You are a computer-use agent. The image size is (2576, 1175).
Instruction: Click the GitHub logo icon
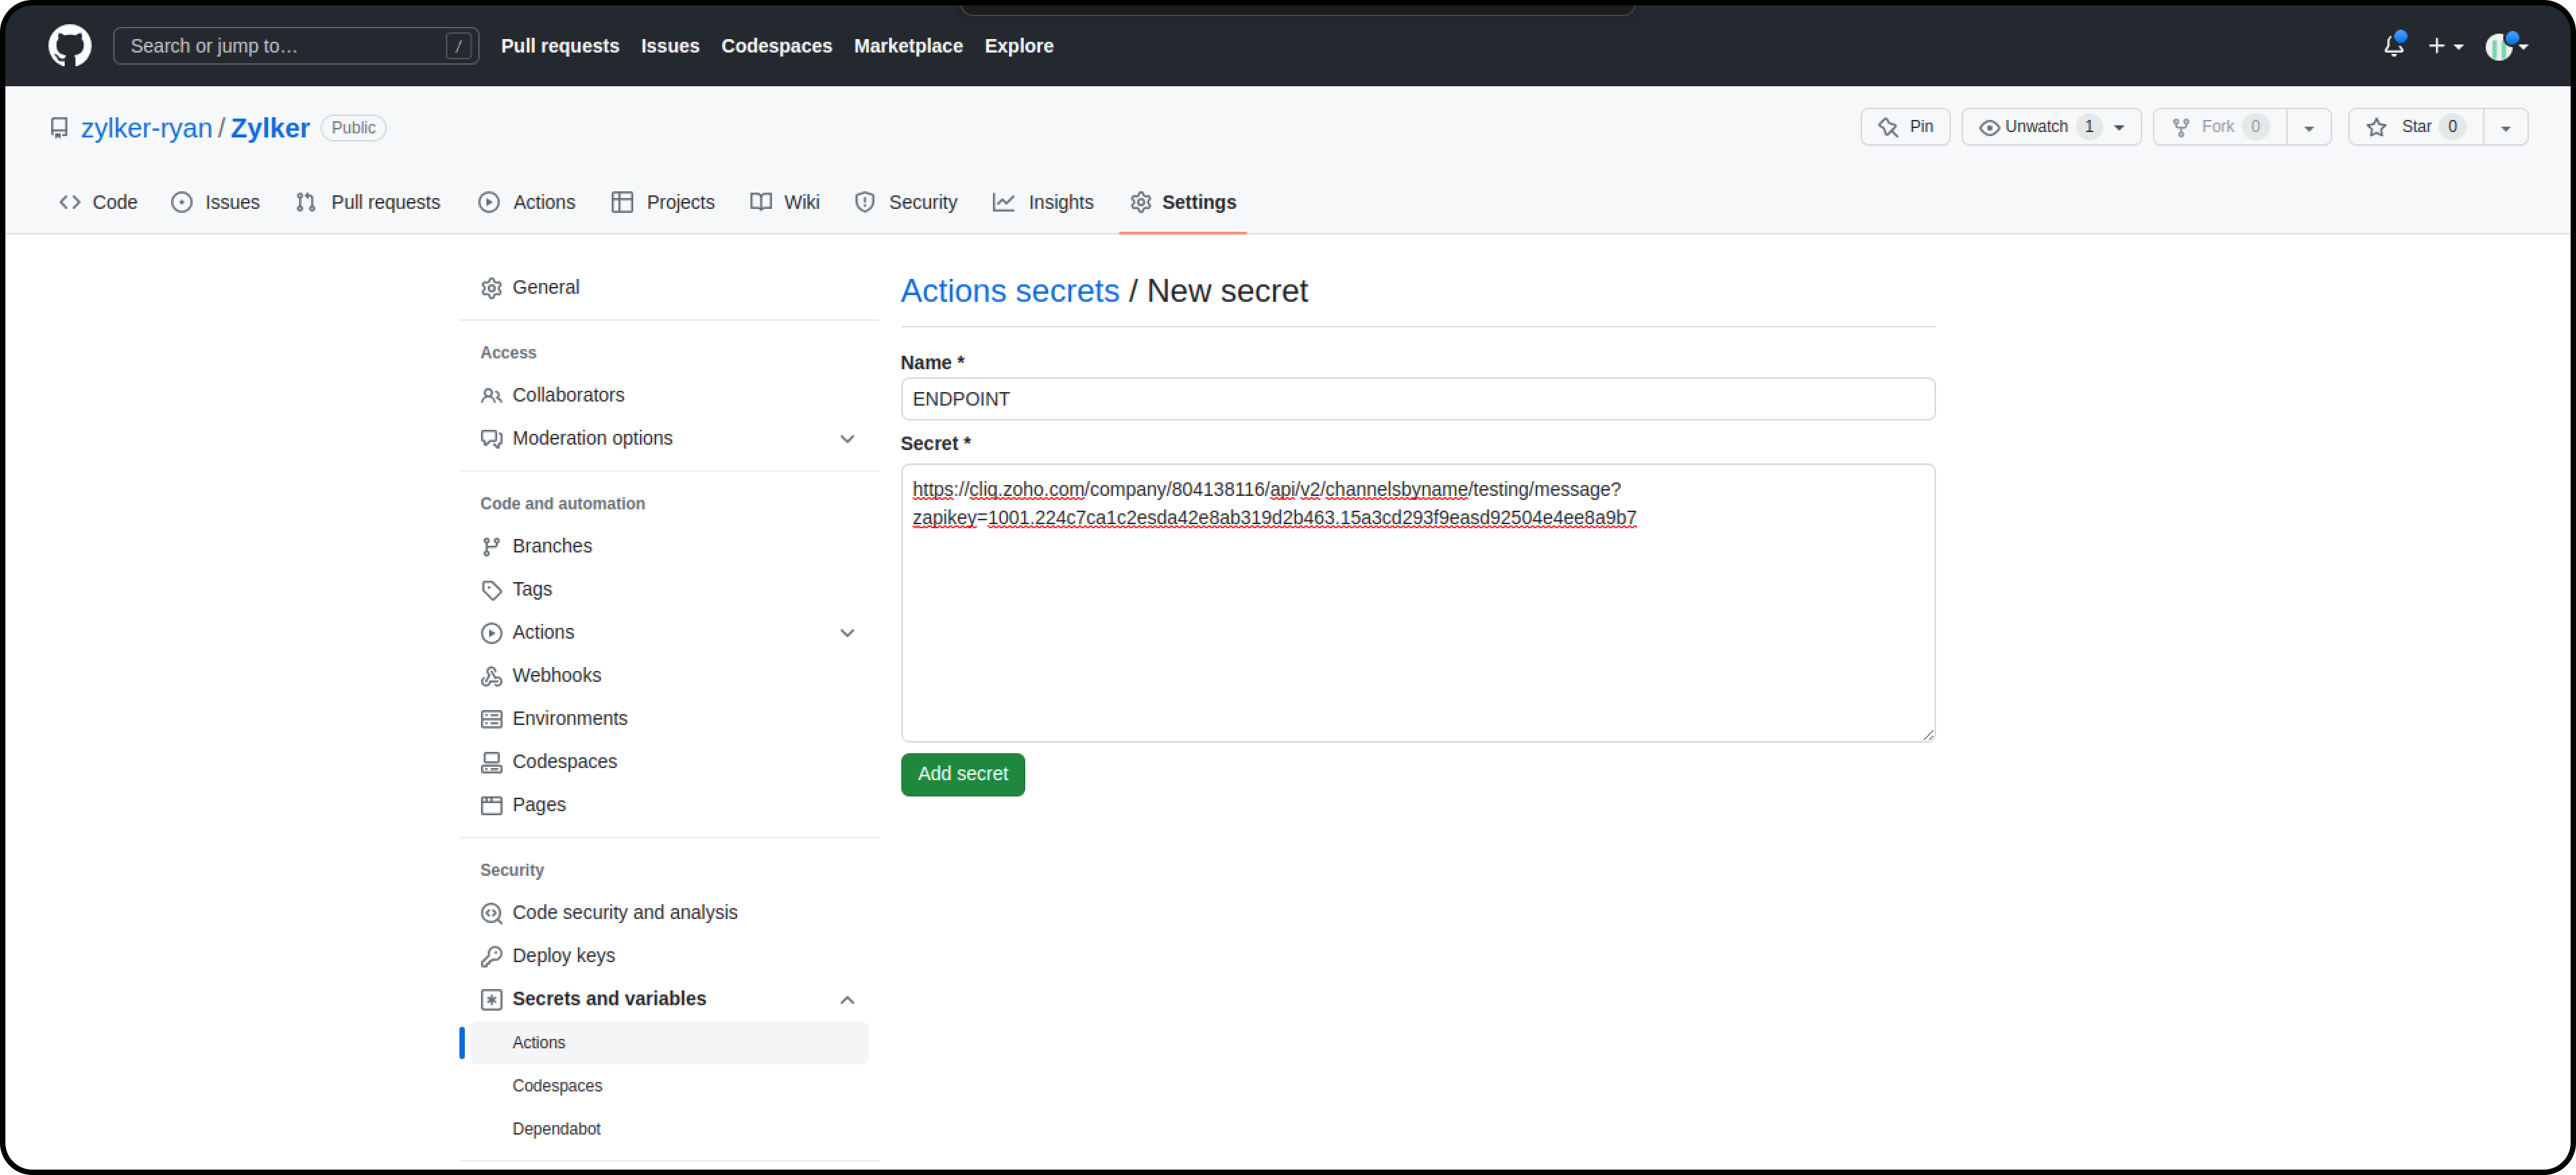point(69,46)
